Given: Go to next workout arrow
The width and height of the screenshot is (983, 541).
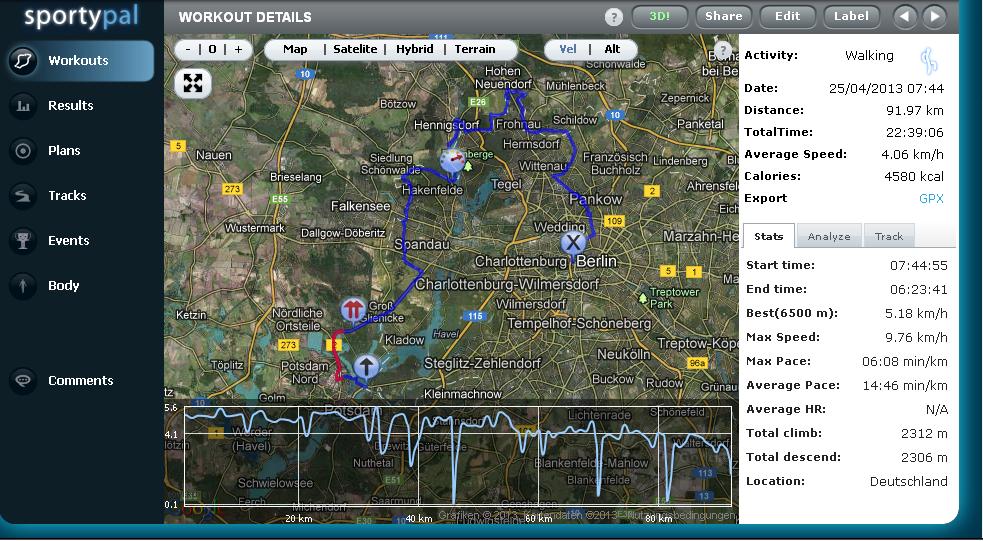Looking at the screenshot, I should (x=934, y=16).
